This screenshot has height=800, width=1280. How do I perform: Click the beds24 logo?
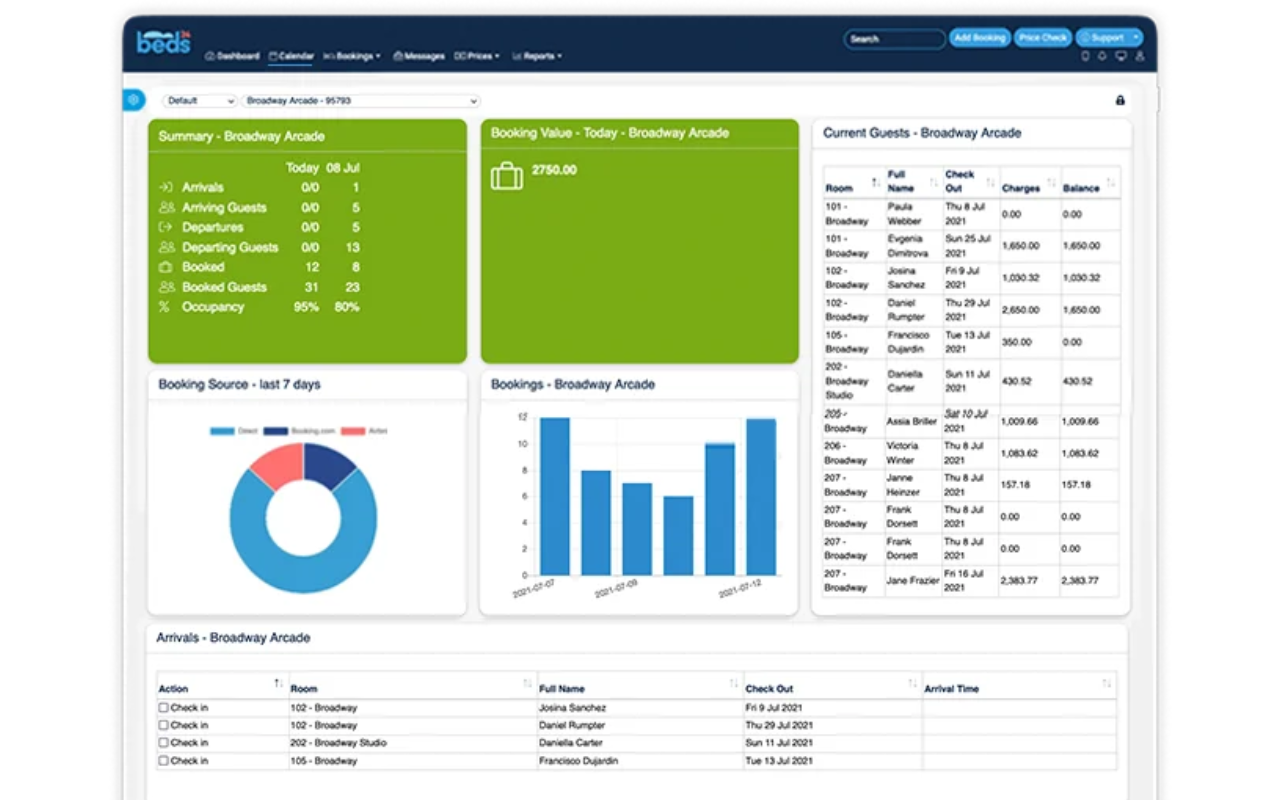(x=164, y=41)
